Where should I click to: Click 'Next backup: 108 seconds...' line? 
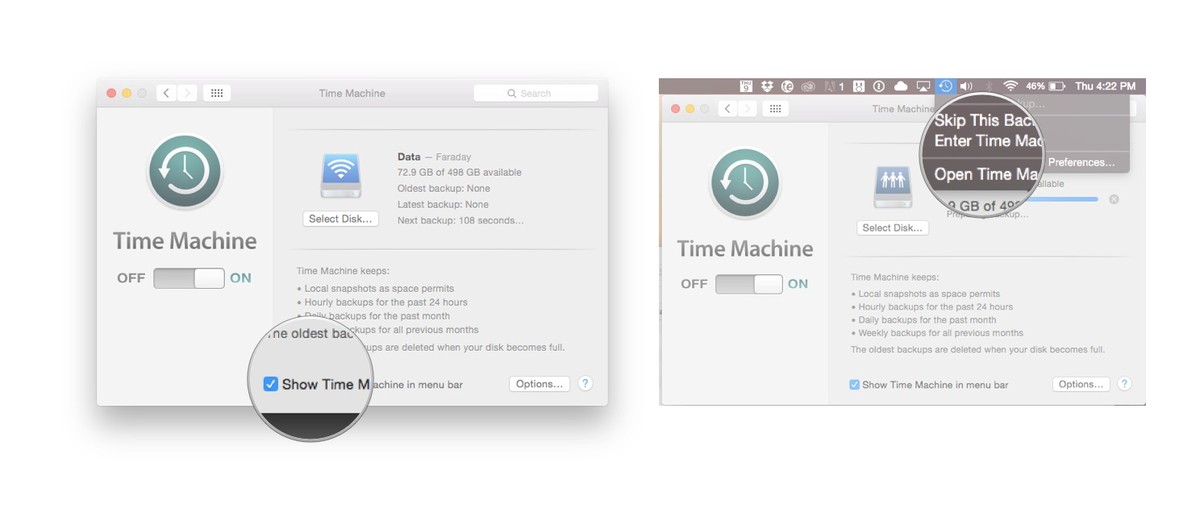461,220
